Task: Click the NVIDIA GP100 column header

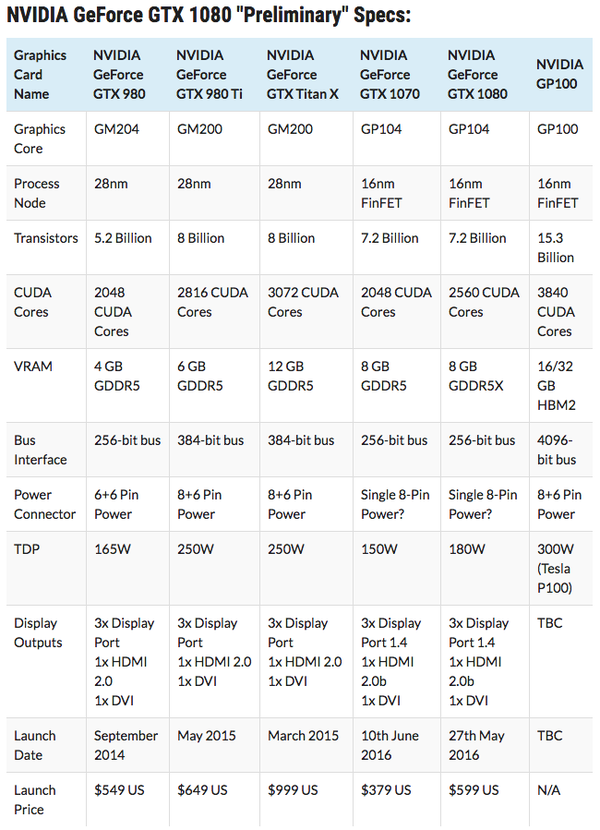Action: pyautogui.click(x=559, y=74)
